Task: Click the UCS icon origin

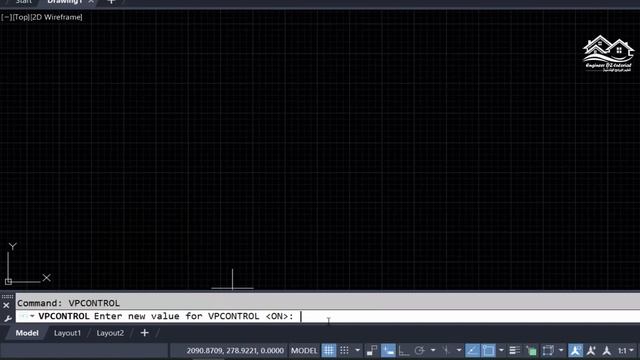Action: click(x=8, y=282)
